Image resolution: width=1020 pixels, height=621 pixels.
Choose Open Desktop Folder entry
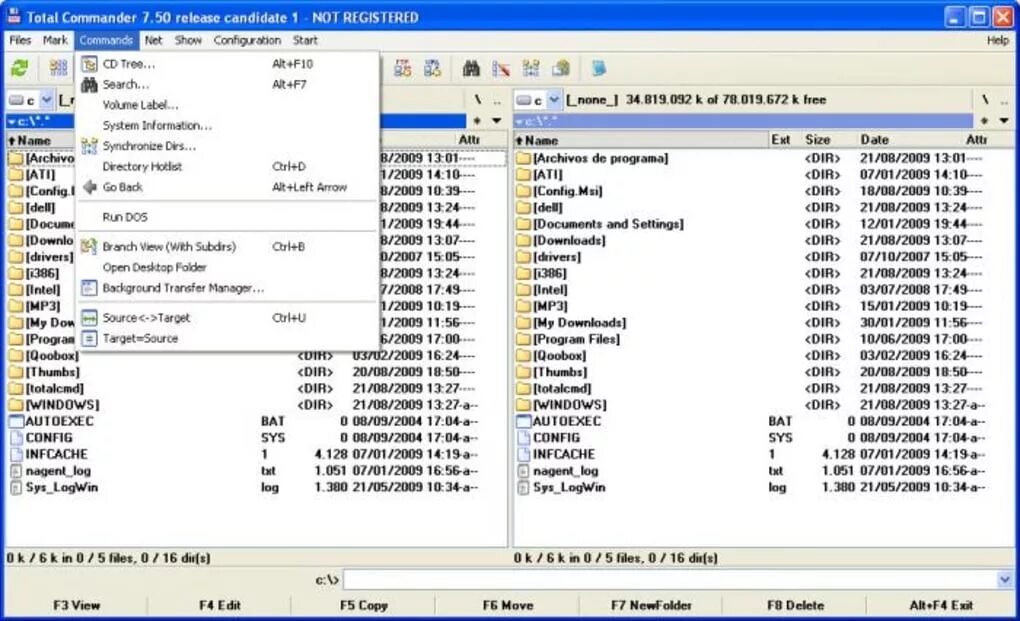click(x=227, y=267)
